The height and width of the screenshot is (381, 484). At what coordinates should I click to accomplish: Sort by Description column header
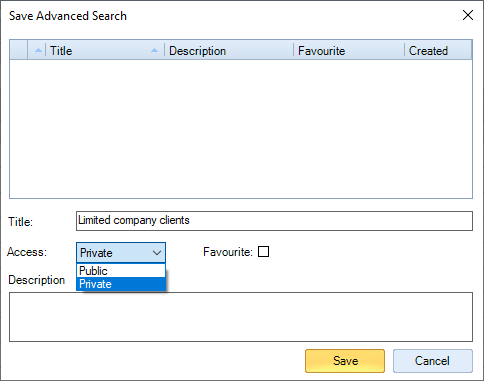229,51
